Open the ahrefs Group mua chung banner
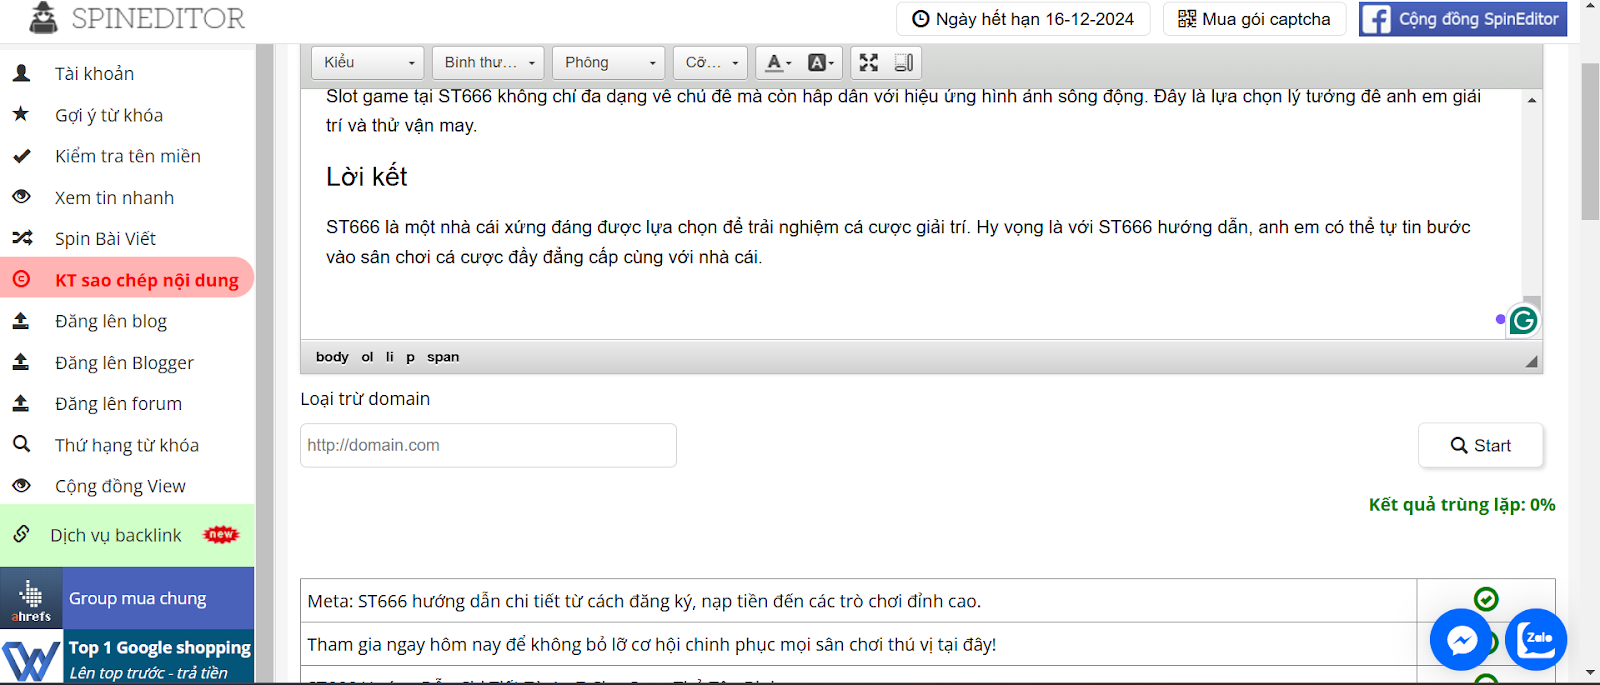This screenshot has width=1600, height=685. [x=127, y=598]
